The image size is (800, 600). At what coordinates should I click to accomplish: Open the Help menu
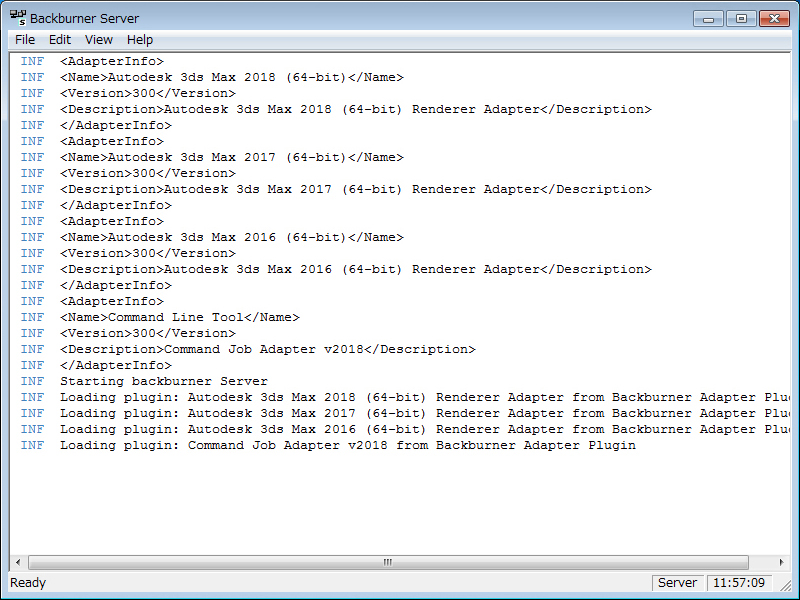(x=140, y=40)
